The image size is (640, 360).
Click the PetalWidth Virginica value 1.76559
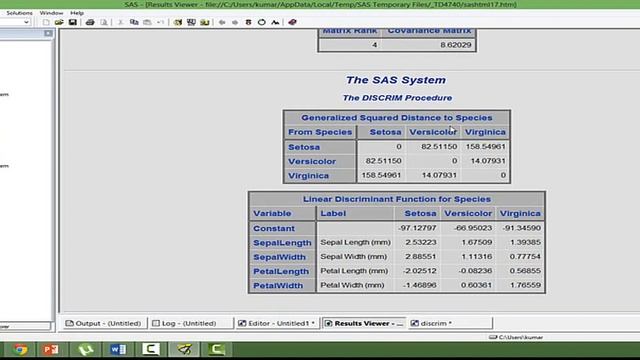pos(525,285)
